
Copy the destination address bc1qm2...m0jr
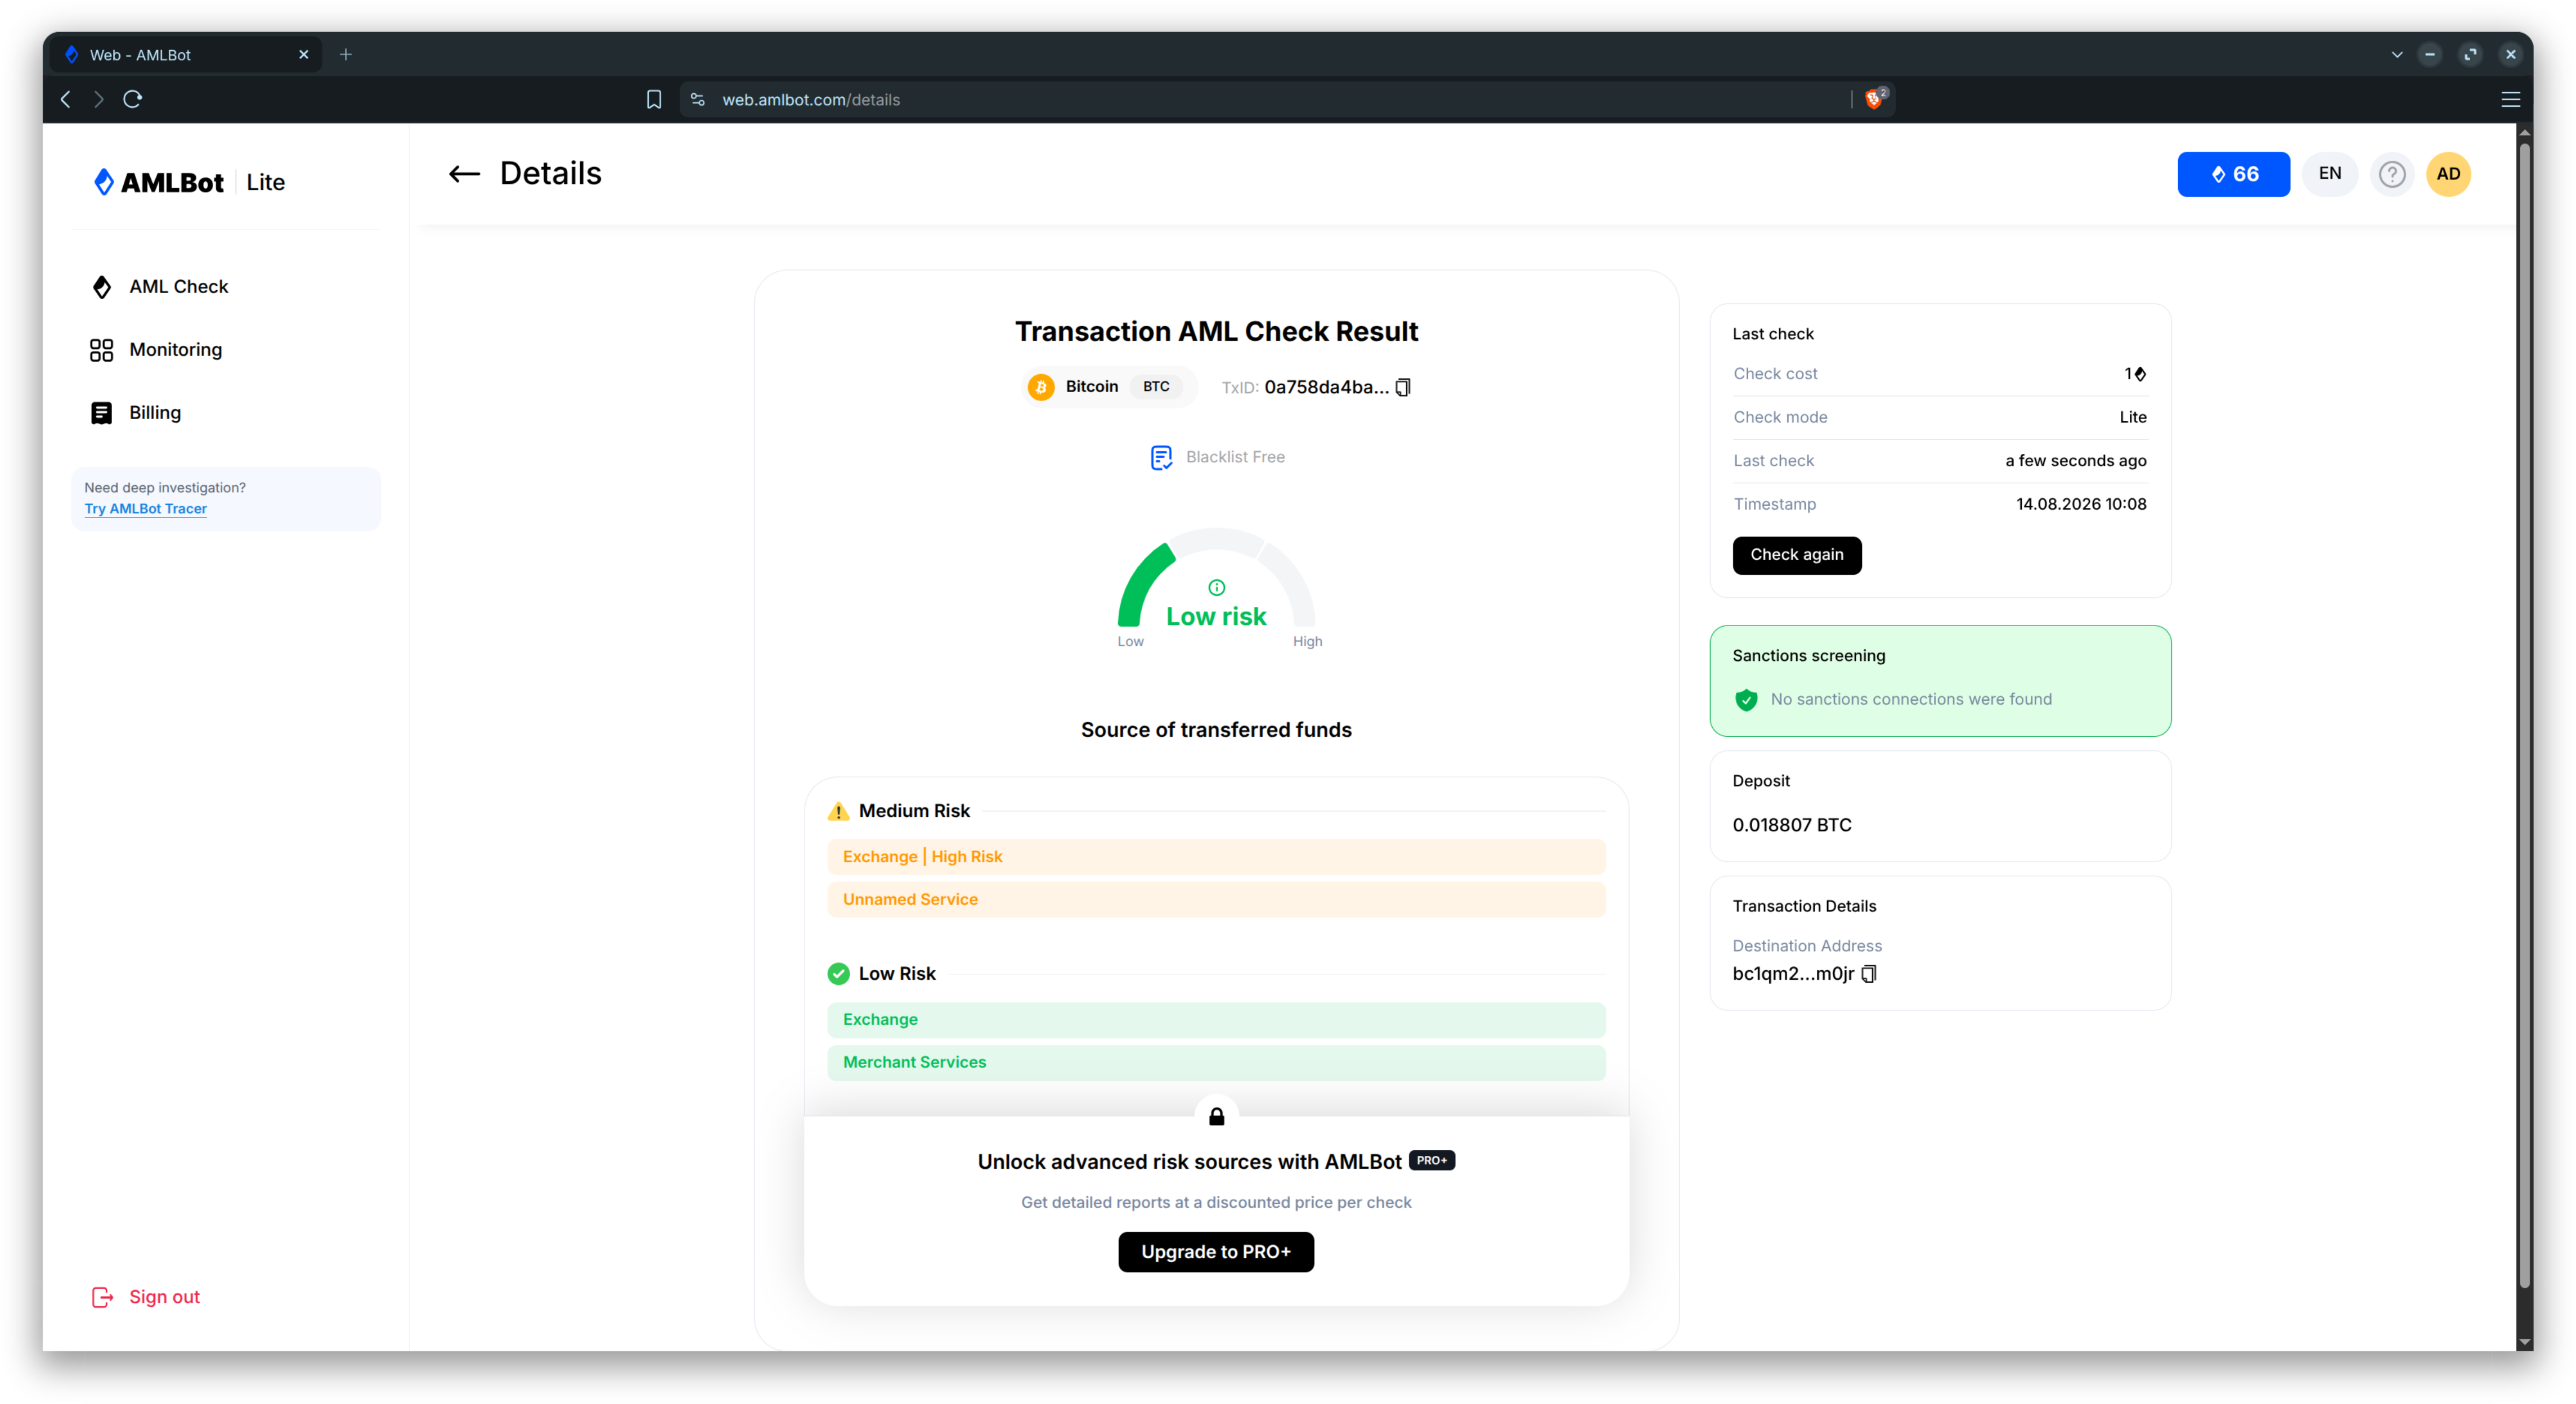pos(1869,973)
